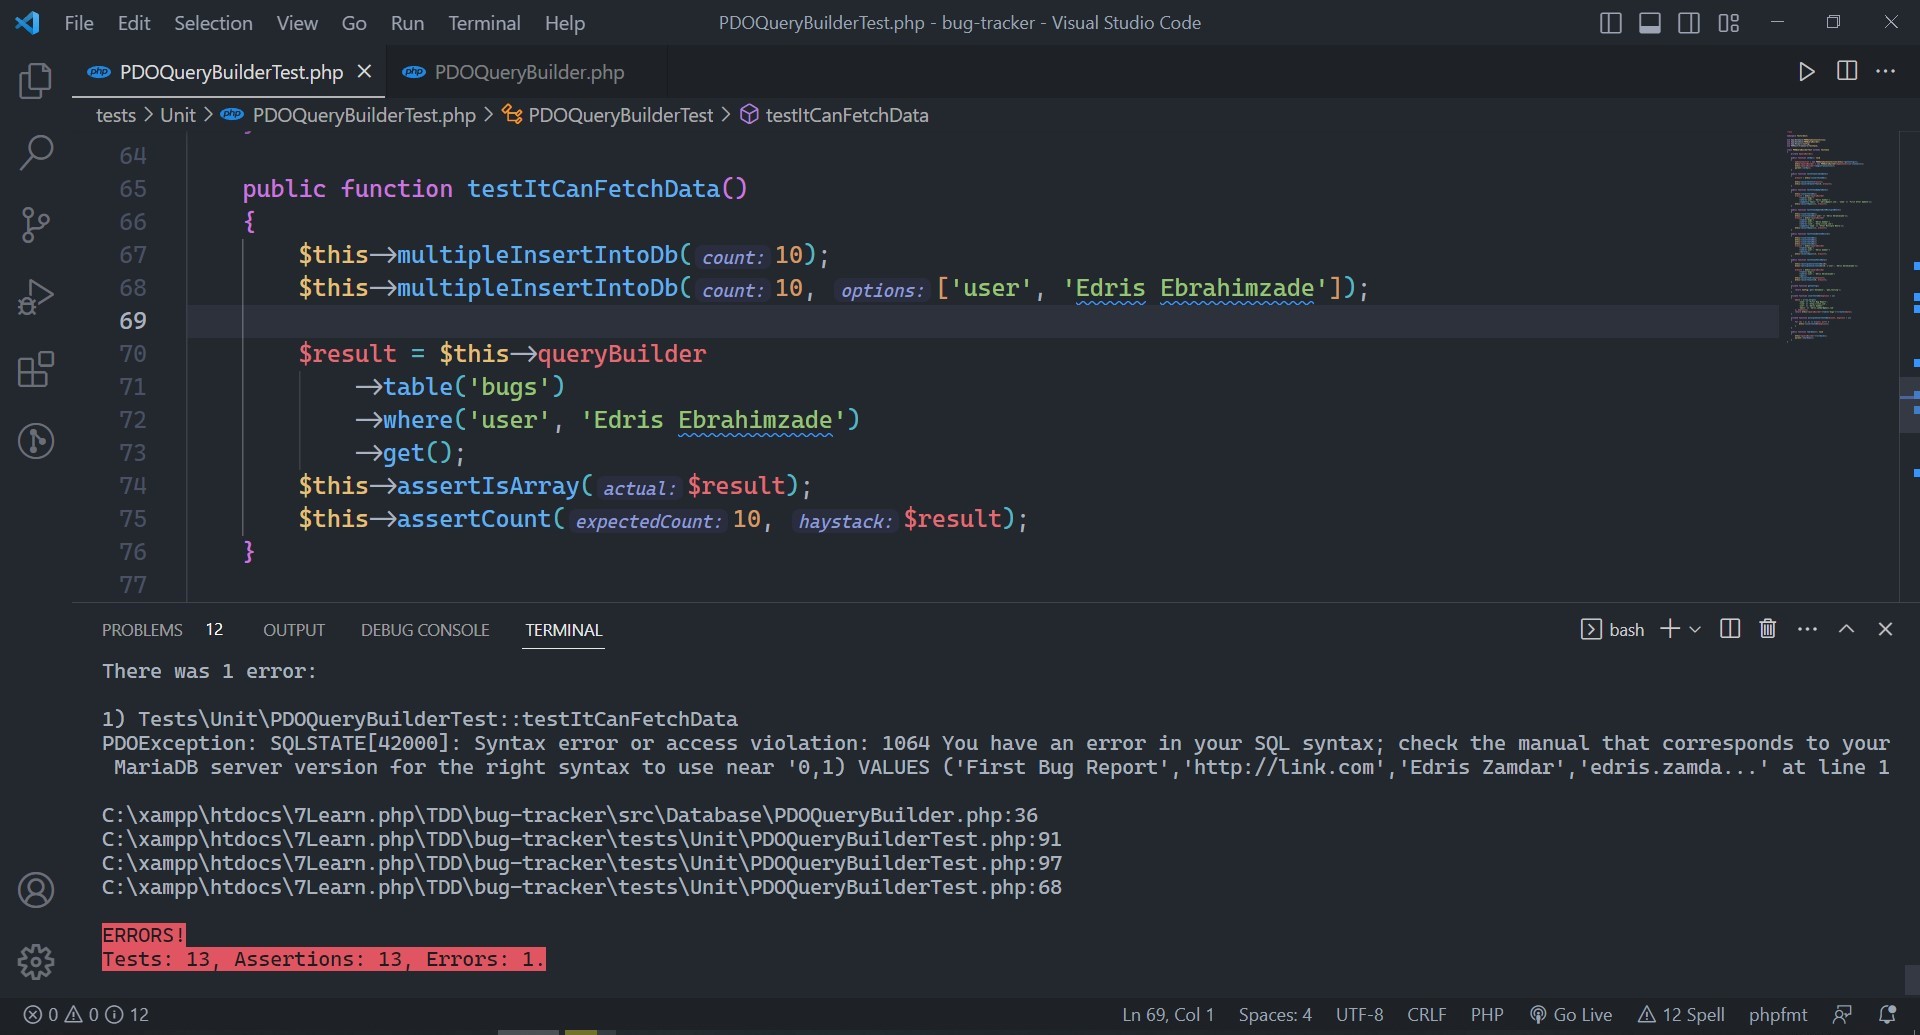Click the feedback icon in status bar
1920x1035 pixels.
coord(1842,1015)
